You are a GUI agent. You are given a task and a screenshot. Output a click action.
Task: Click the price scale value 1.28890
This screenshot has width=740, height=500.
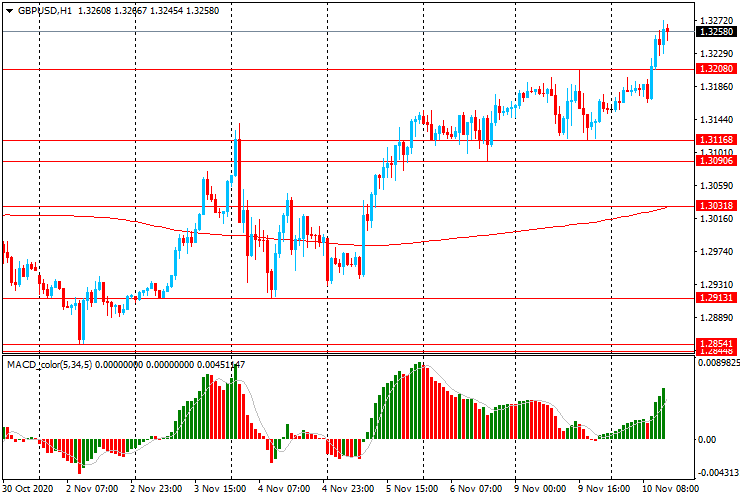click(x=717, y=318)
